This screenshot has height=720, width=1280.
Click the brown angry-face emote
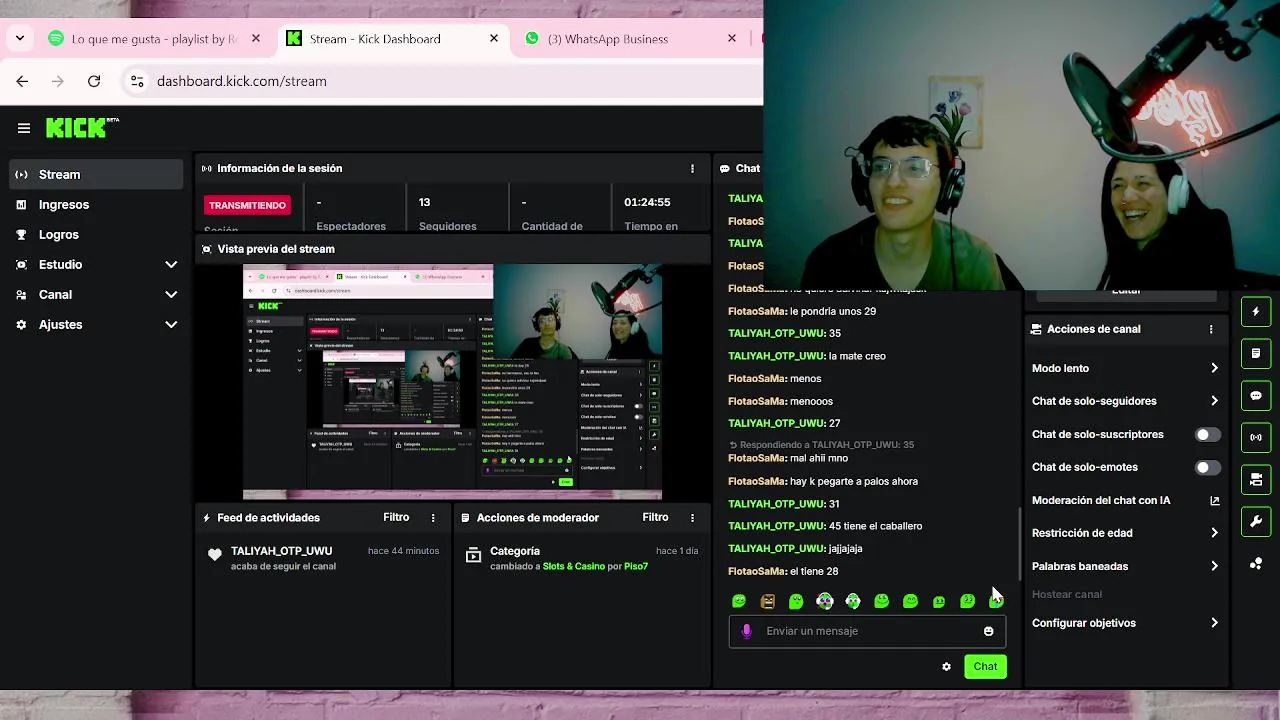coord(768,601)
